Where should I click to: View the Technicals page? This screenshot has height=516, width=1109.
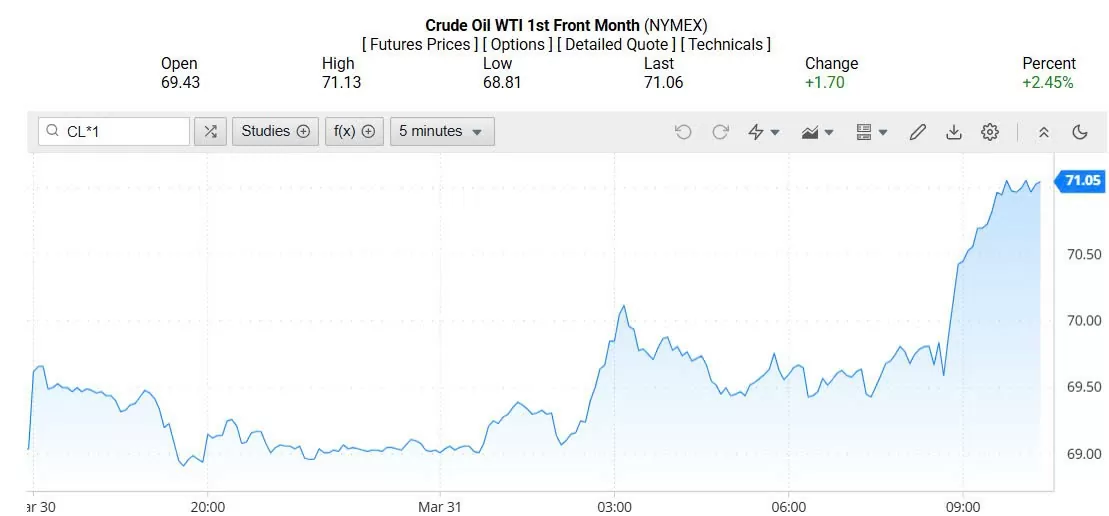click(x=726, y=45)
